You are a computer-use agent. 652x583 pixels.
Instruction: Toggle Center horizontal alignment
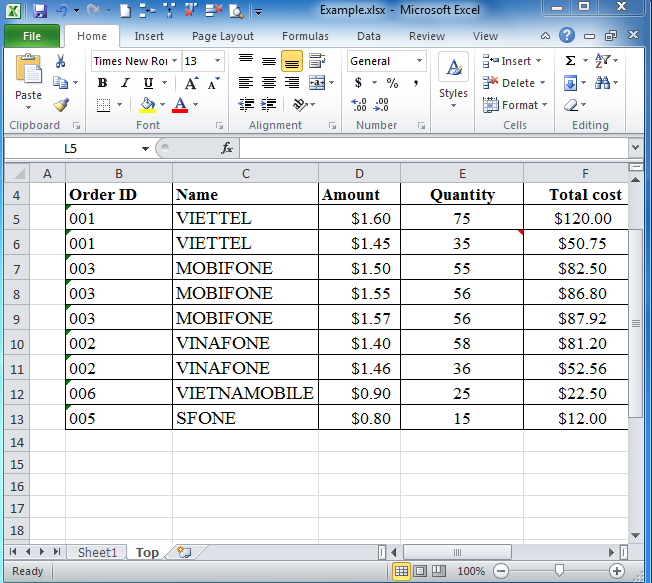269,83
